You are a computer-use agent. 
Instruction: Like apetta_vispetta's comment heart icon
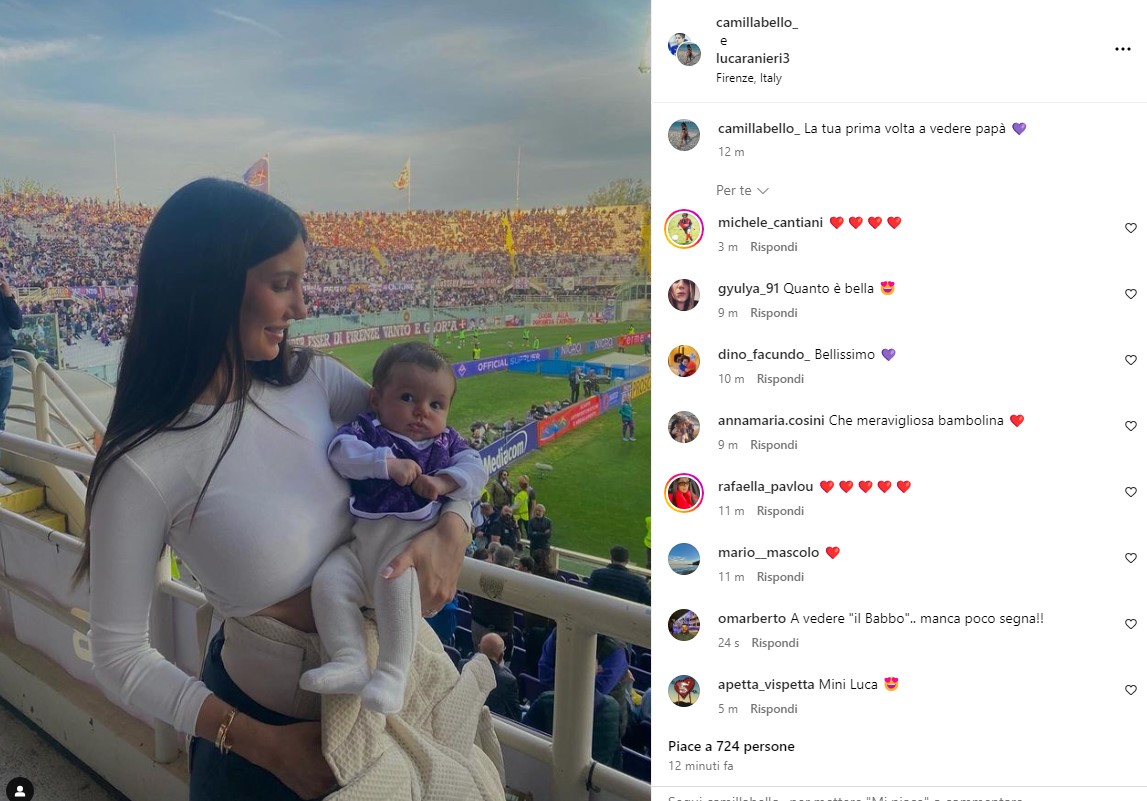[x=1130, y=690]
